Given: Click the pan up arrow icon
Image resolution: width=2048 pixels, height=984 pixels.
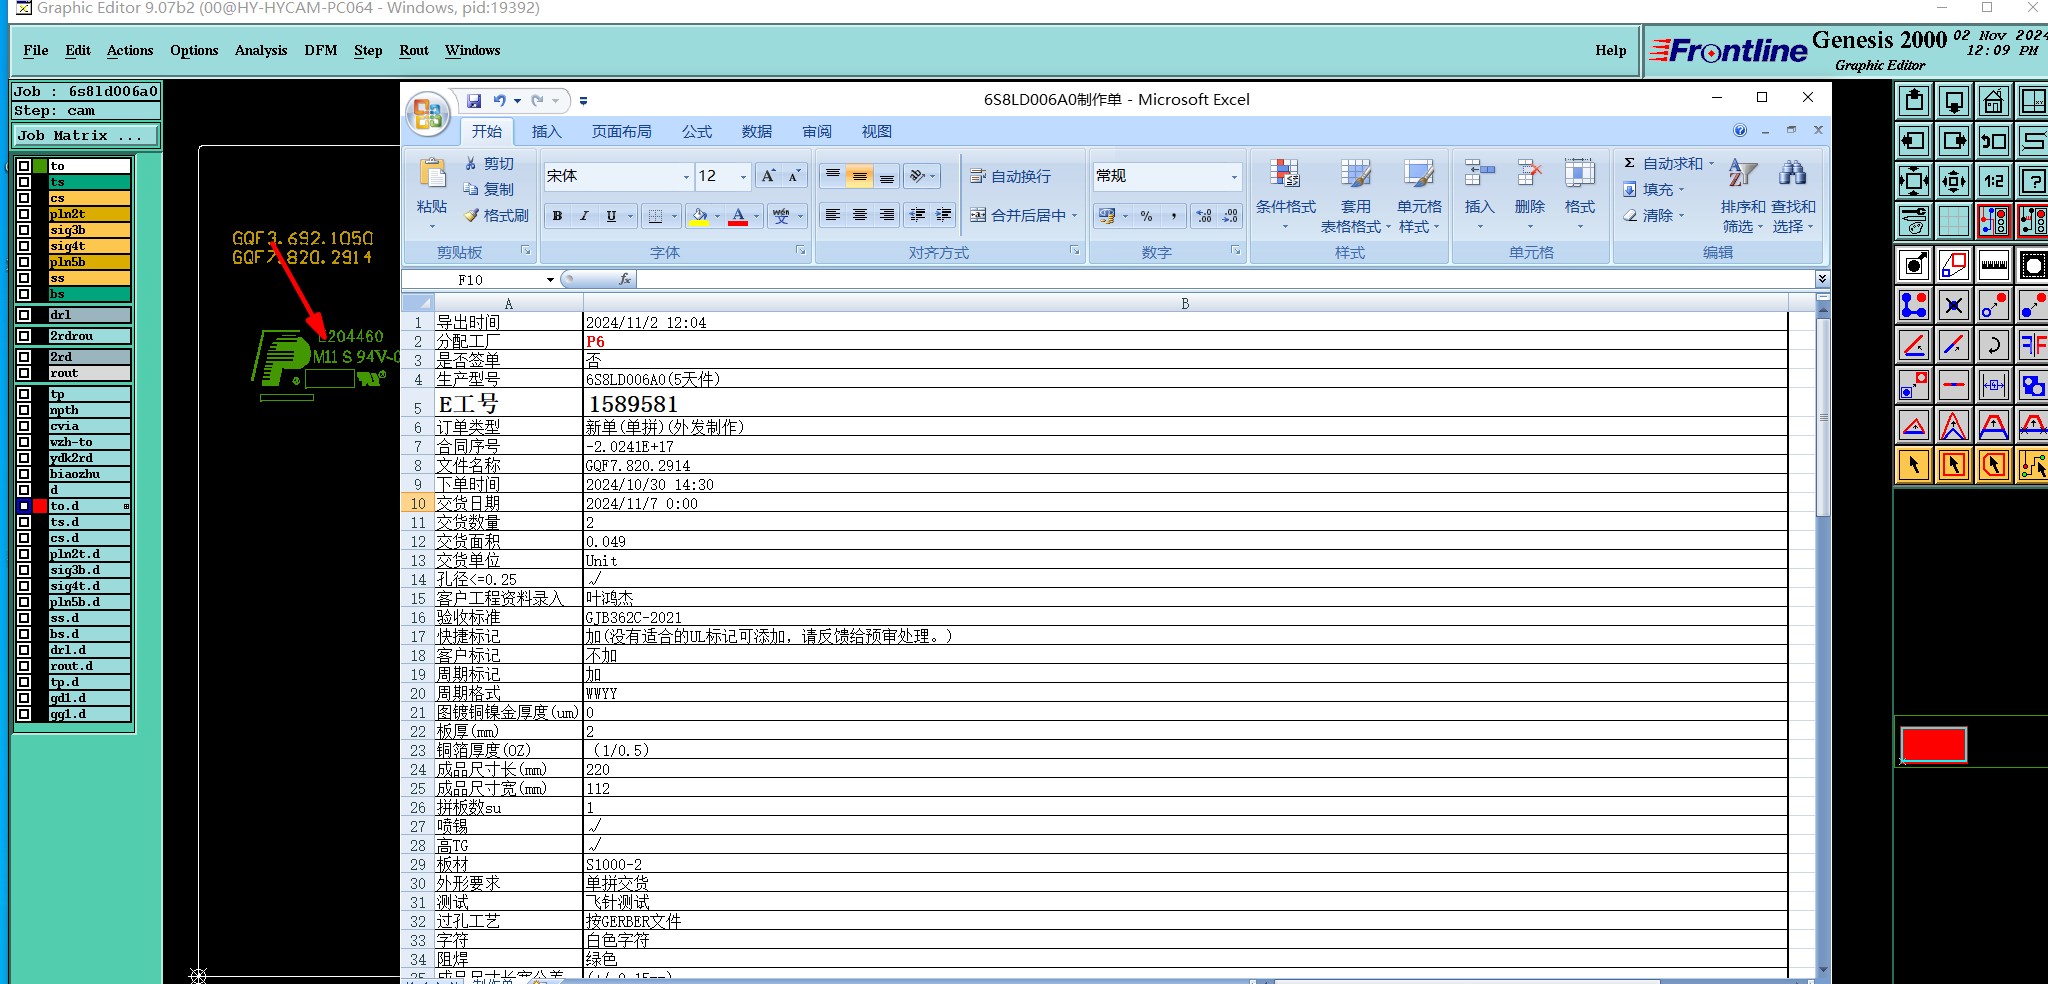Looking at the screenshot, I should [1914, 101].
